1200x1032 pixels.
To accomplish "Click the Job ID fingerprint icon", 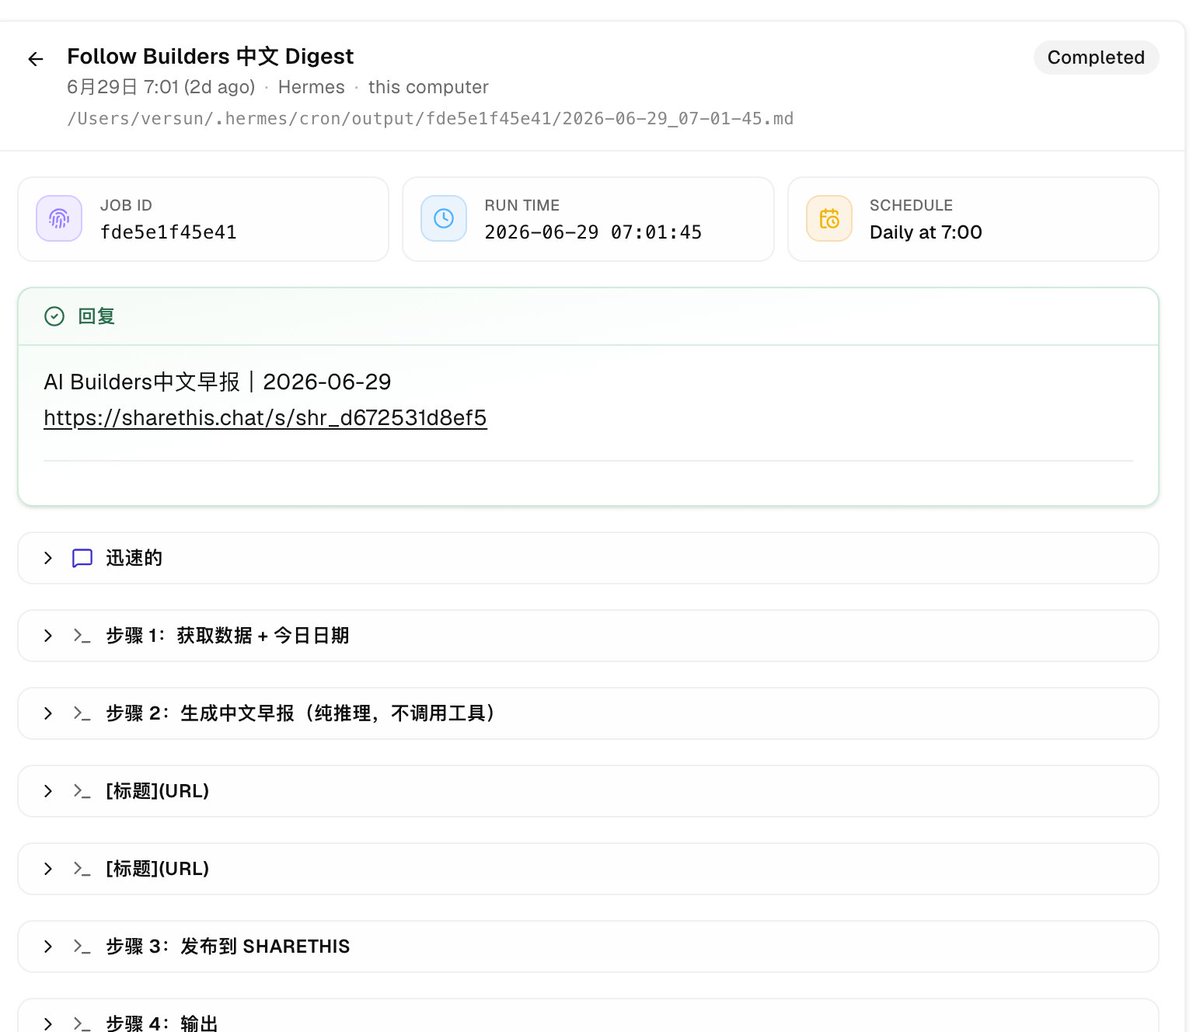I will point(59,218).
